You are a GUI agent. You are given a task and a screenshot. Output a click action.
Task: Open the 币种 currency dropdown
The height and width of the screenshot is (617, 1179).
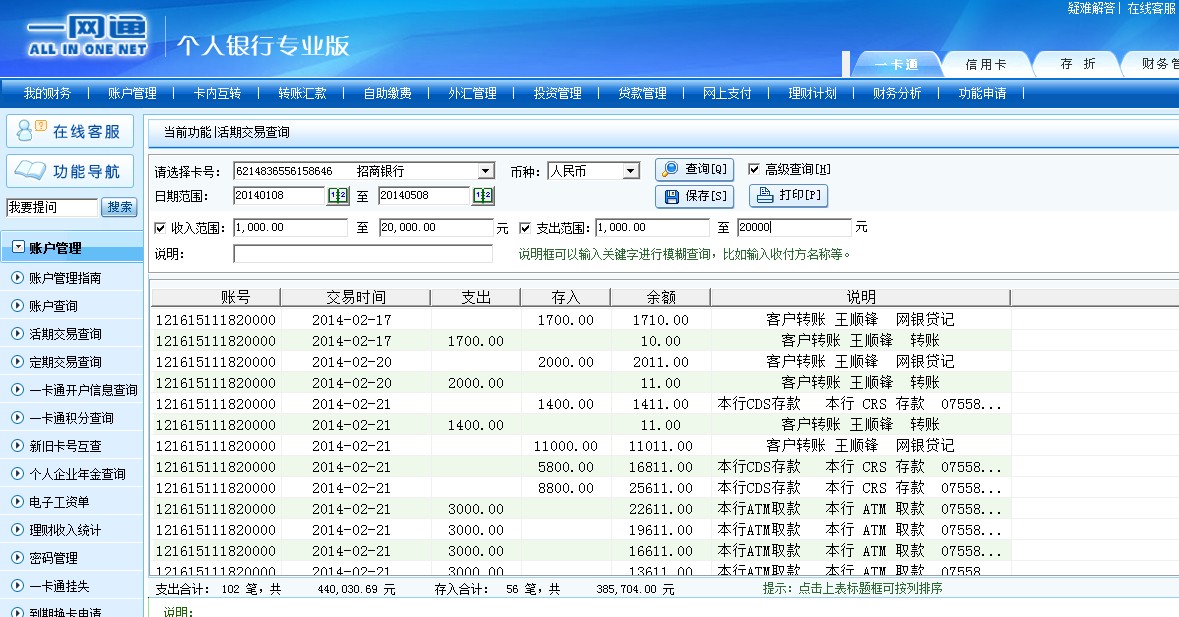pos(630,171)
